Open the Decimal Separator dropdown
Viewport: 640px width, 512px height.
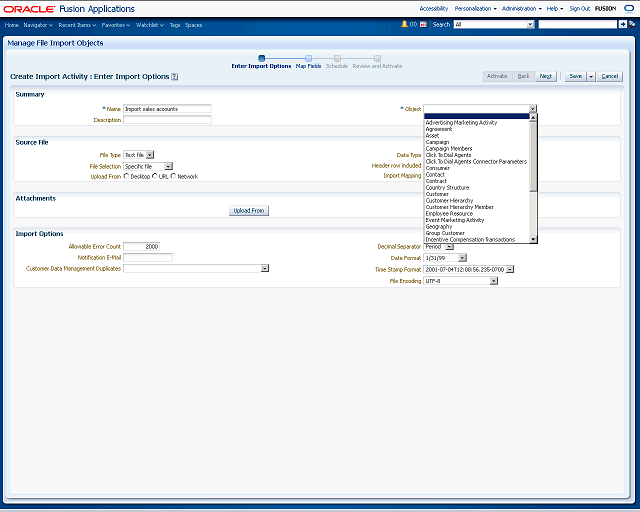449,247
